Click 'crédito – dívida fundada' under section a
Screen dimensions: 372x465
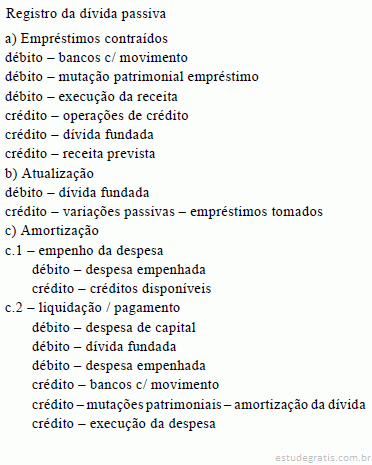coord(79,135)
